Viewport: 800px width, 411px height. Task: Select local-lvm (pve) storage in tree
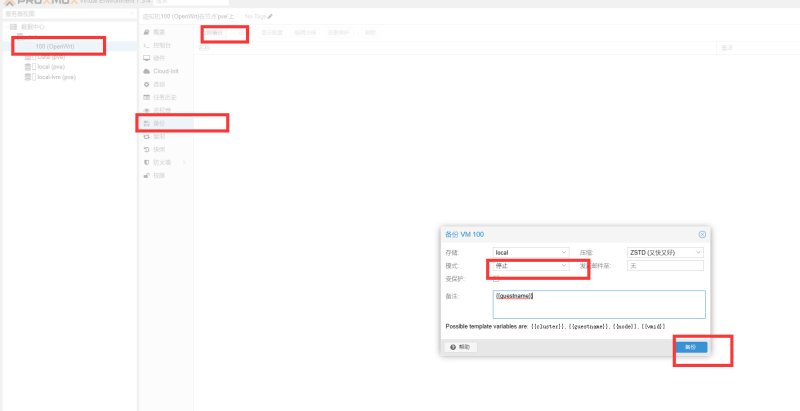pyautogui.click(x=56, y=77)
